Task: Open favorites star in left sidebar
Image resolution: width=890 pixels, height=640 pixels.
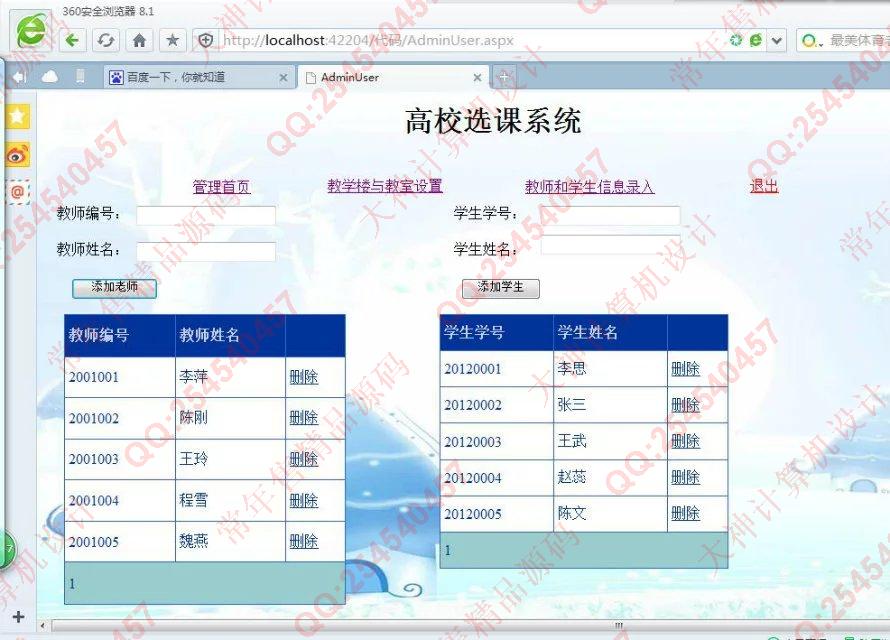Action: click(x=17, y=116)
